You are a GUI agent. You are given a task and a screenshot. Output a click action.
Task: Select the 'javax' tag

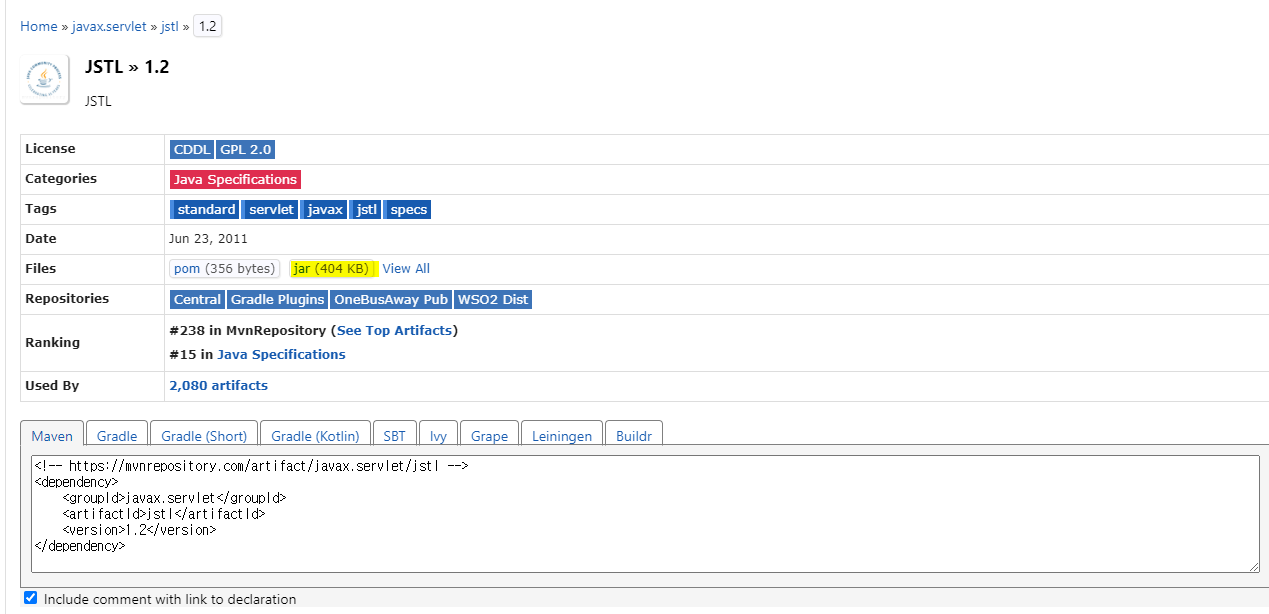pos(325,209)
